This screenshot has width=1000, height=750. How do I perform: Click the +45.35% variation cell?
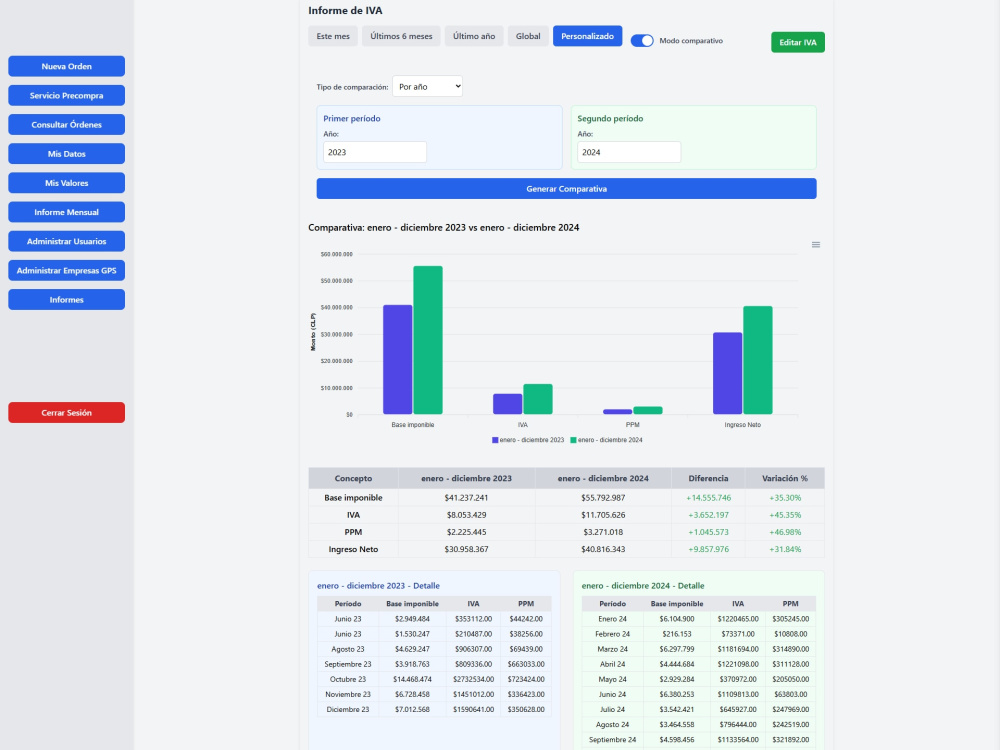pos(784,515)
